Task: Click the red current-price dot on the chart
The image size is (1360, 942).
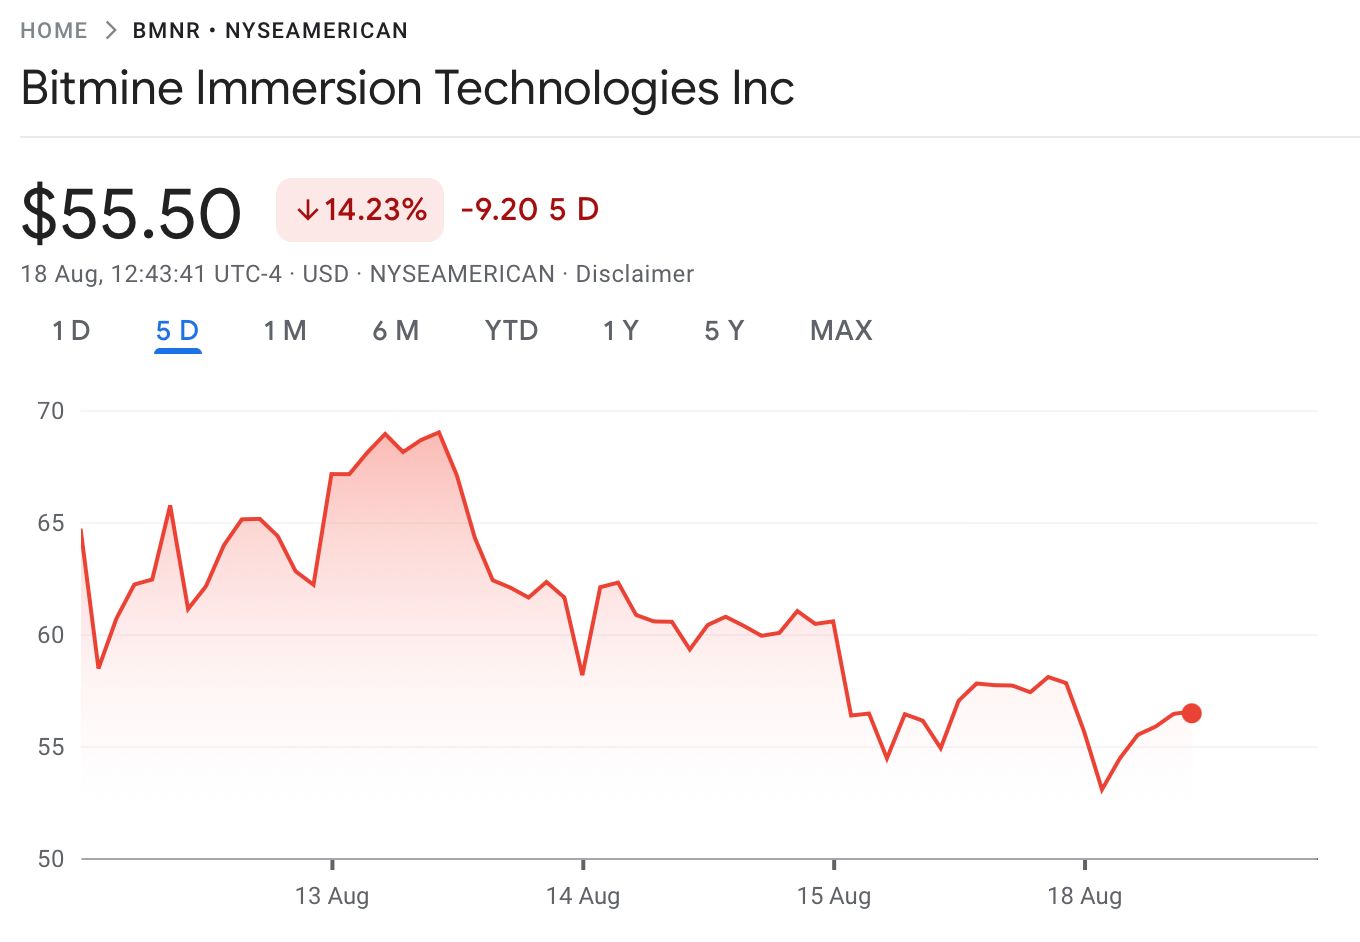Action: [1191, 713]
